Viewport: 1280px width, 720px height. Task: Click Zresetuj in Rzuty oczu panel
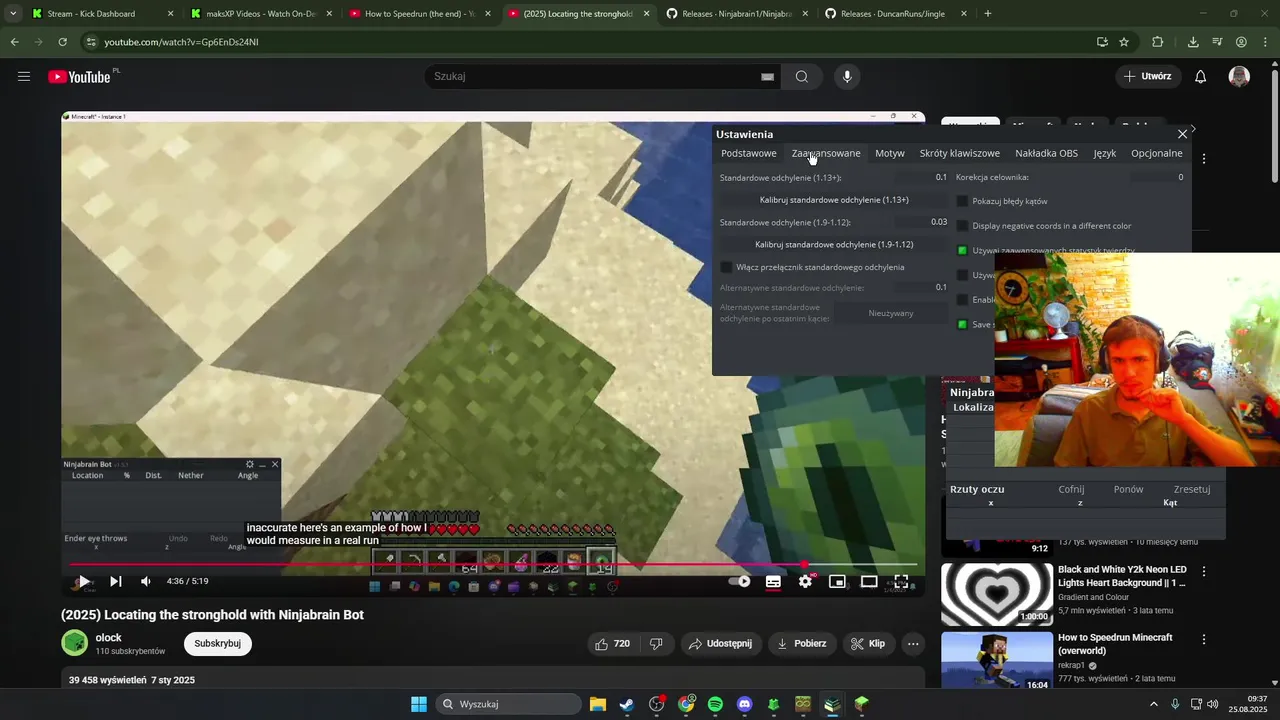pos(1192,489)
